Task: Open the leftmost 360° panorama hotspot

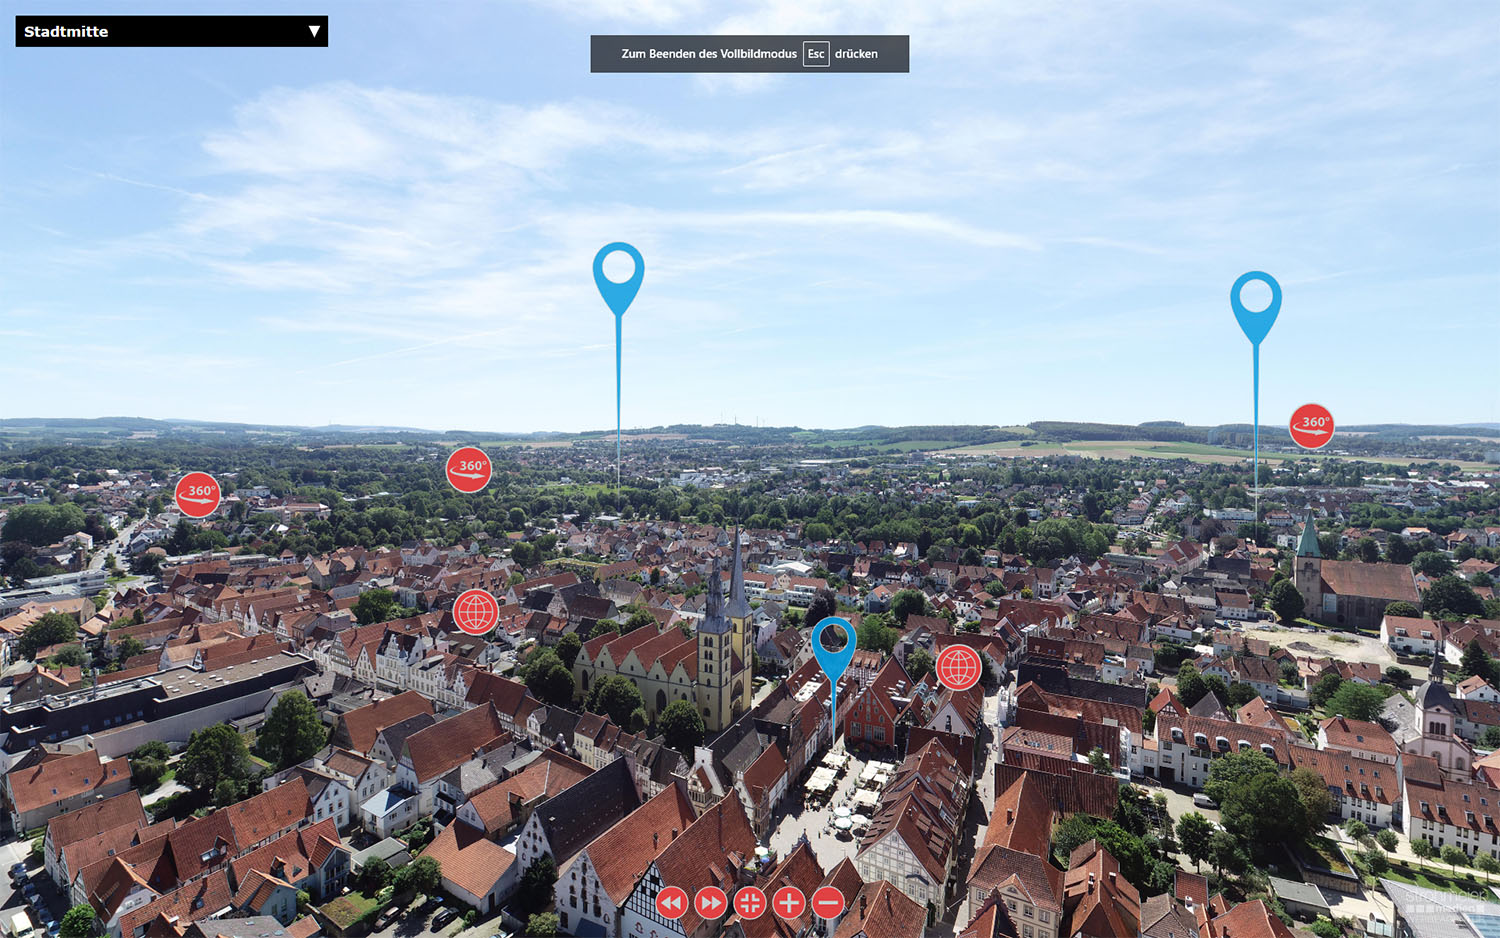Action: (198, 494)
